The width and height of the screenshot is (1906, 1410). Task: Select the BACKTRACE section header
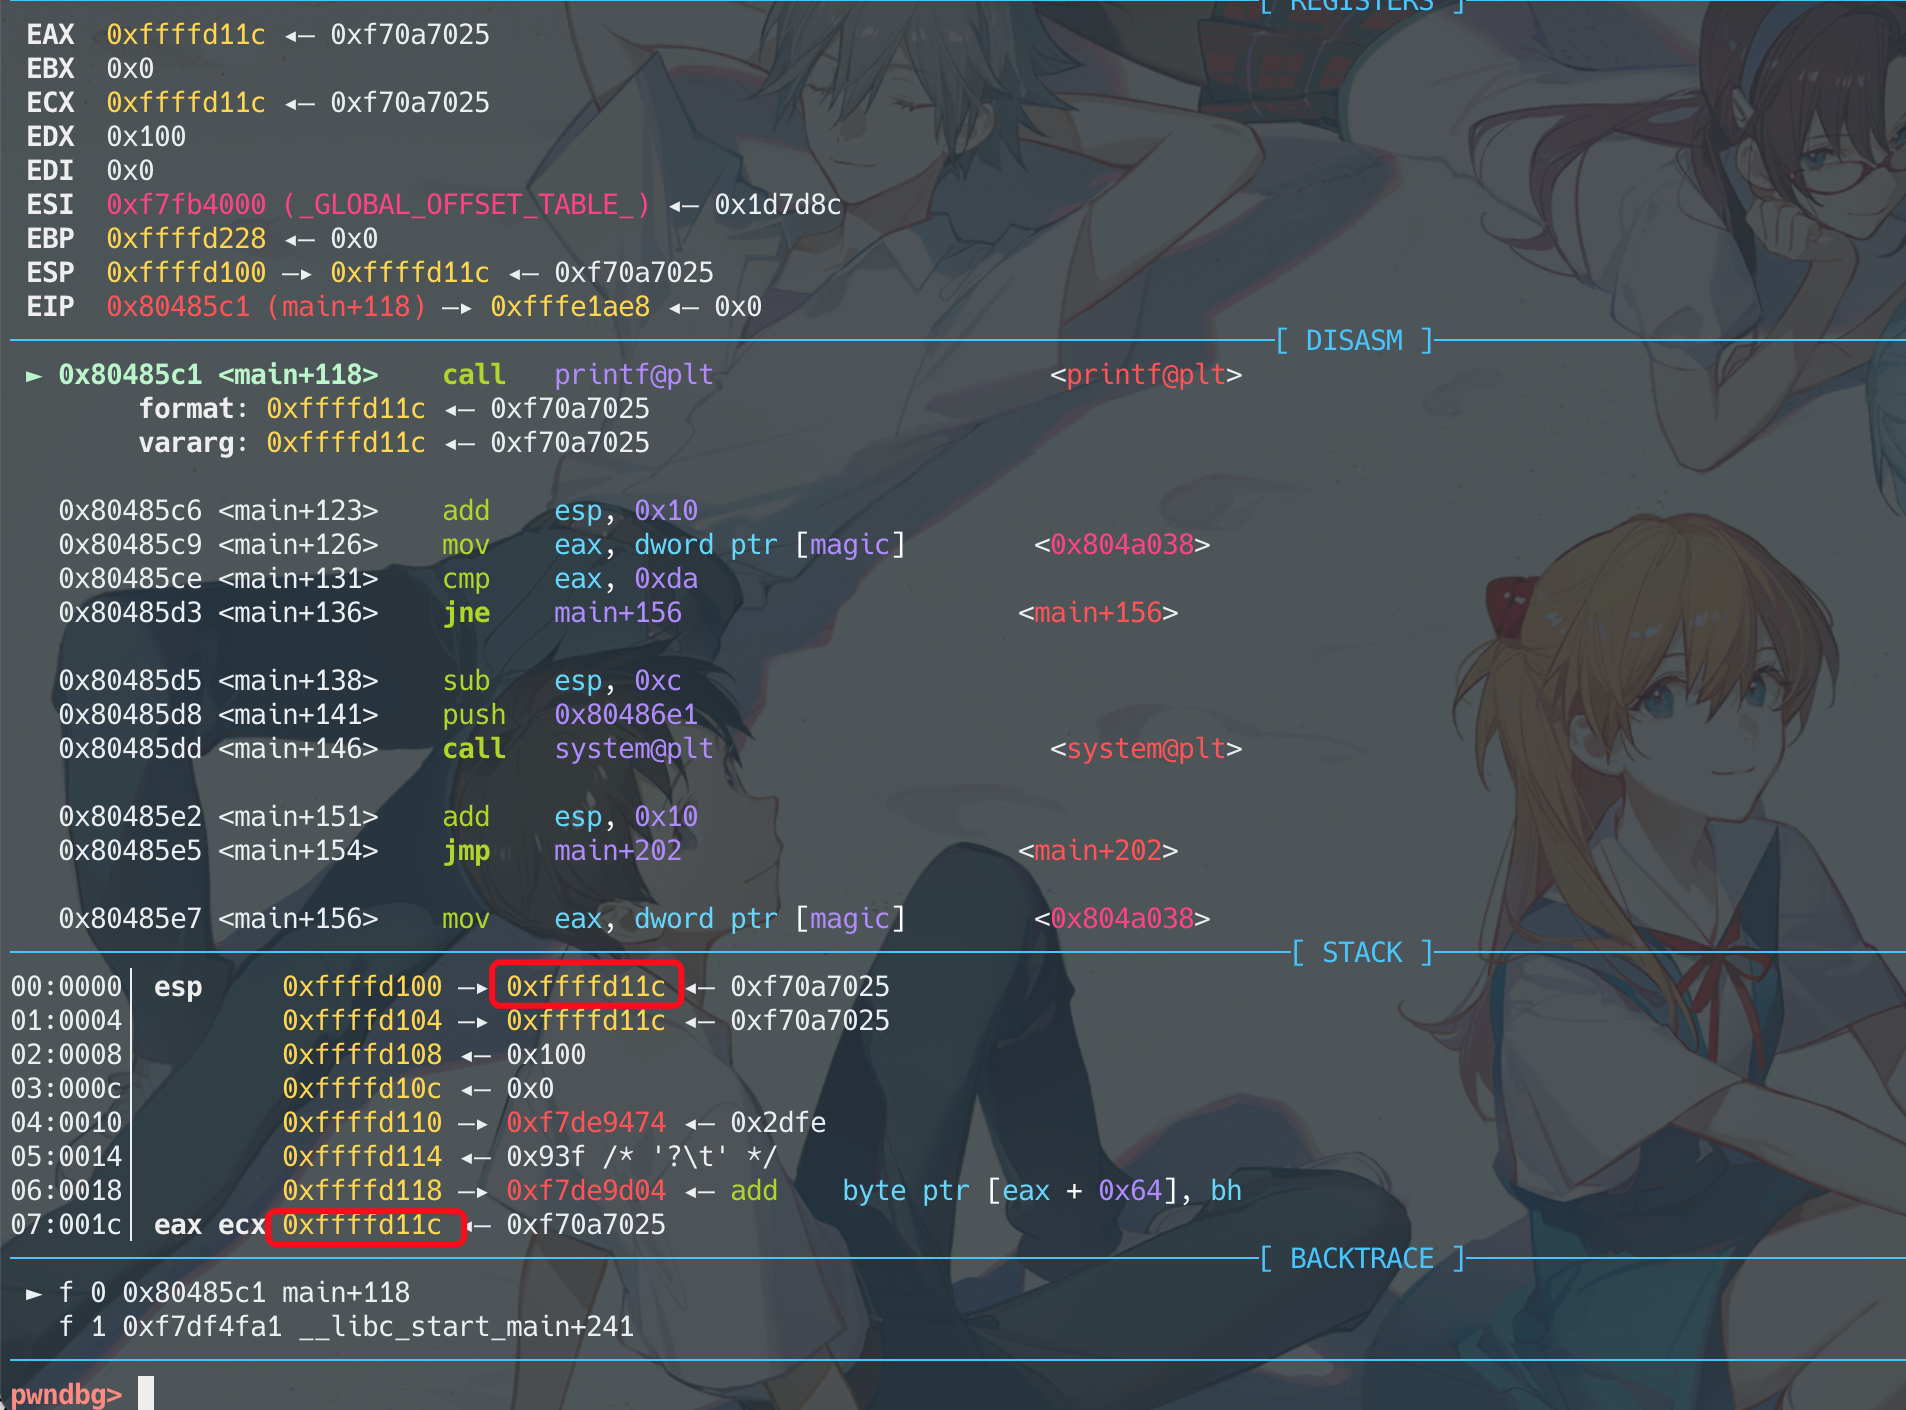(x=1361, y=1259)
